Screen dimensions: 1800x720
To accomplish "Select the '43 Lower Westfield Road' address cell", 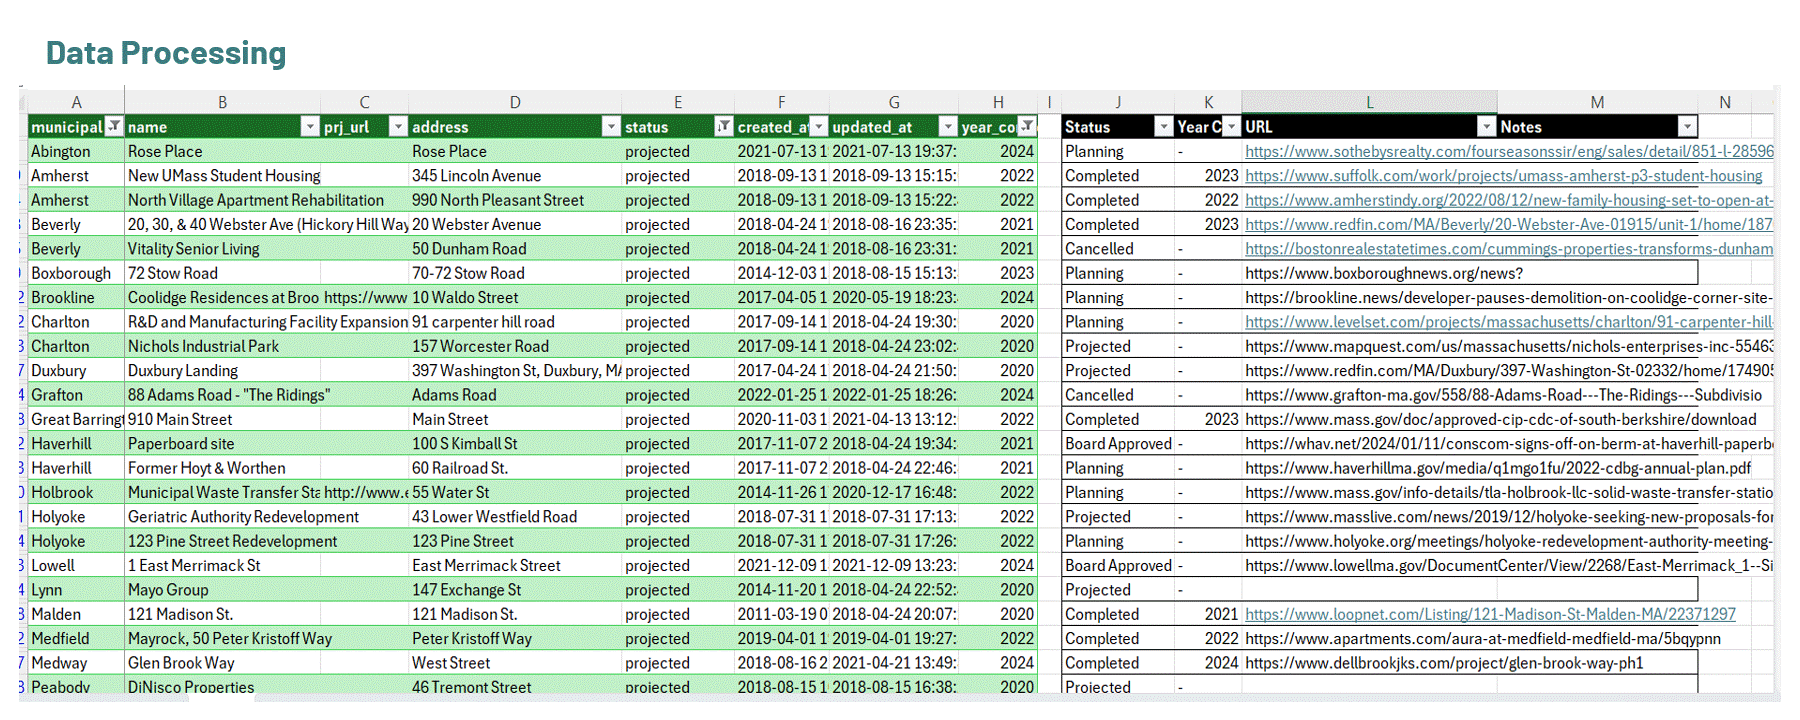I will (515, 517).
